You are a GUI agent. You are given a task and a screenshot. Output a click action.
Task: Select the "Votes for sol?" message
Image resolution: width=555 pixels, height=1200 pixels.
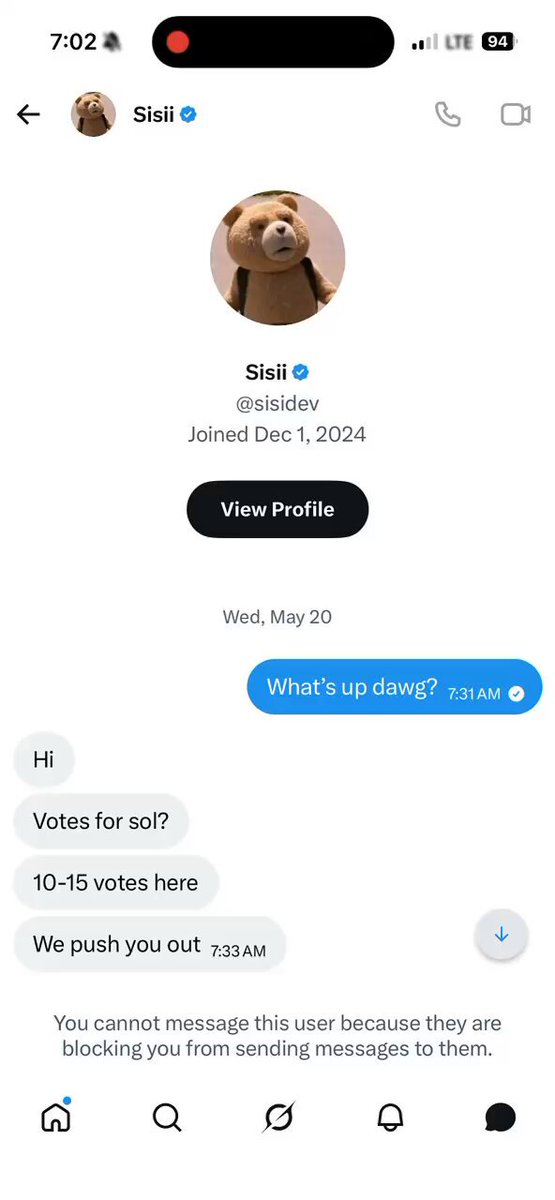click(101, 821)
